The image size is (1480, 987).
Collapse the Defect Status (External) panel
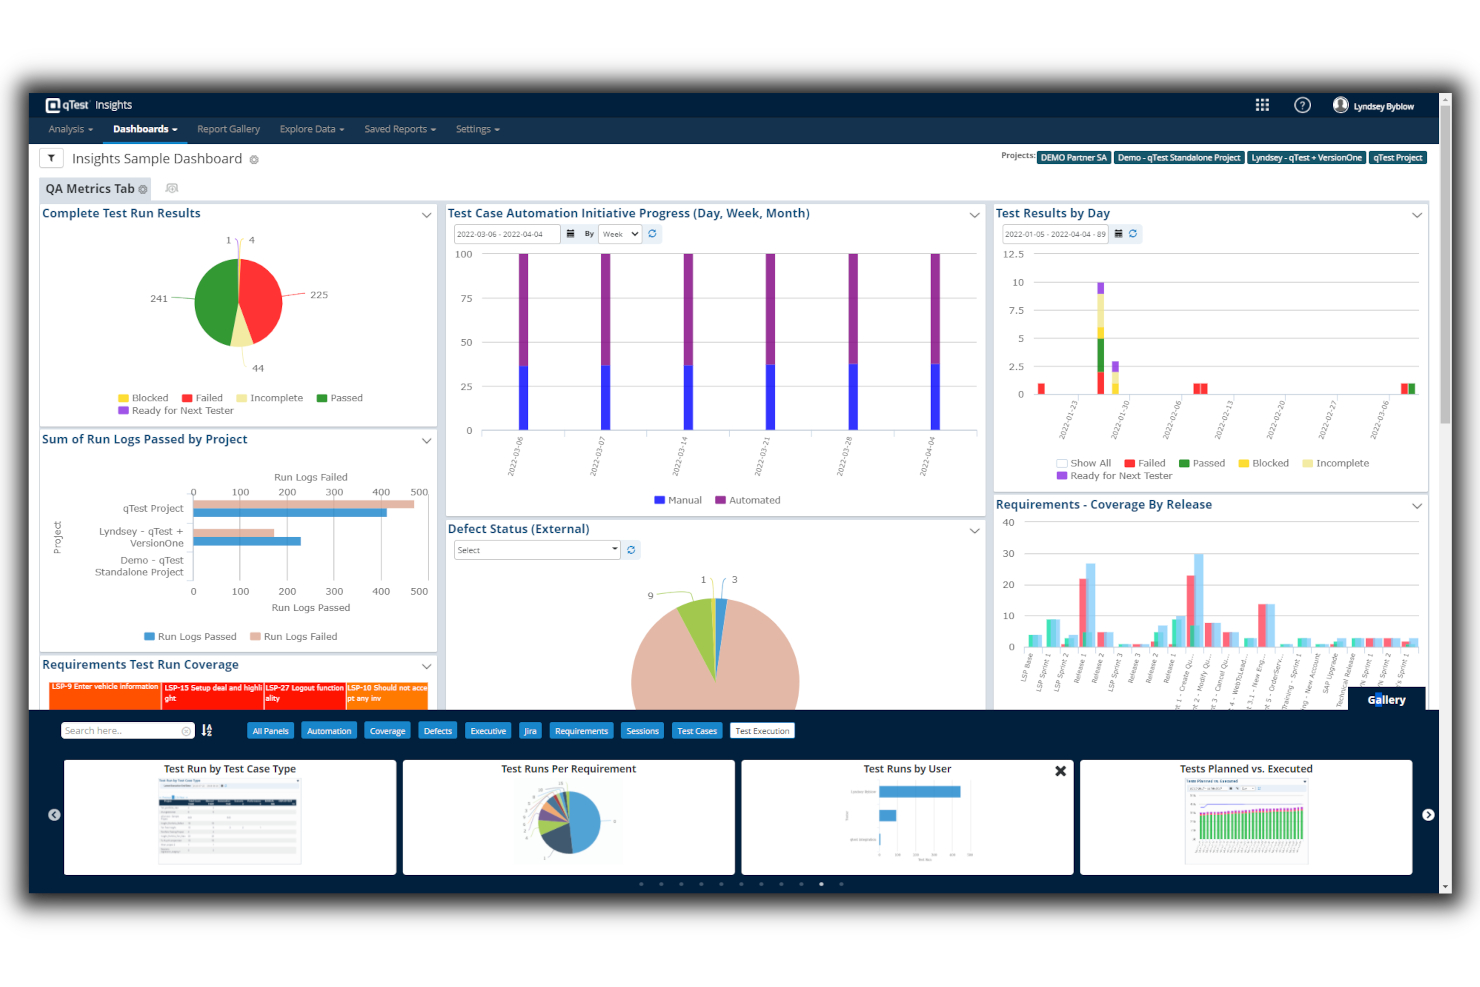pos(975,531)
